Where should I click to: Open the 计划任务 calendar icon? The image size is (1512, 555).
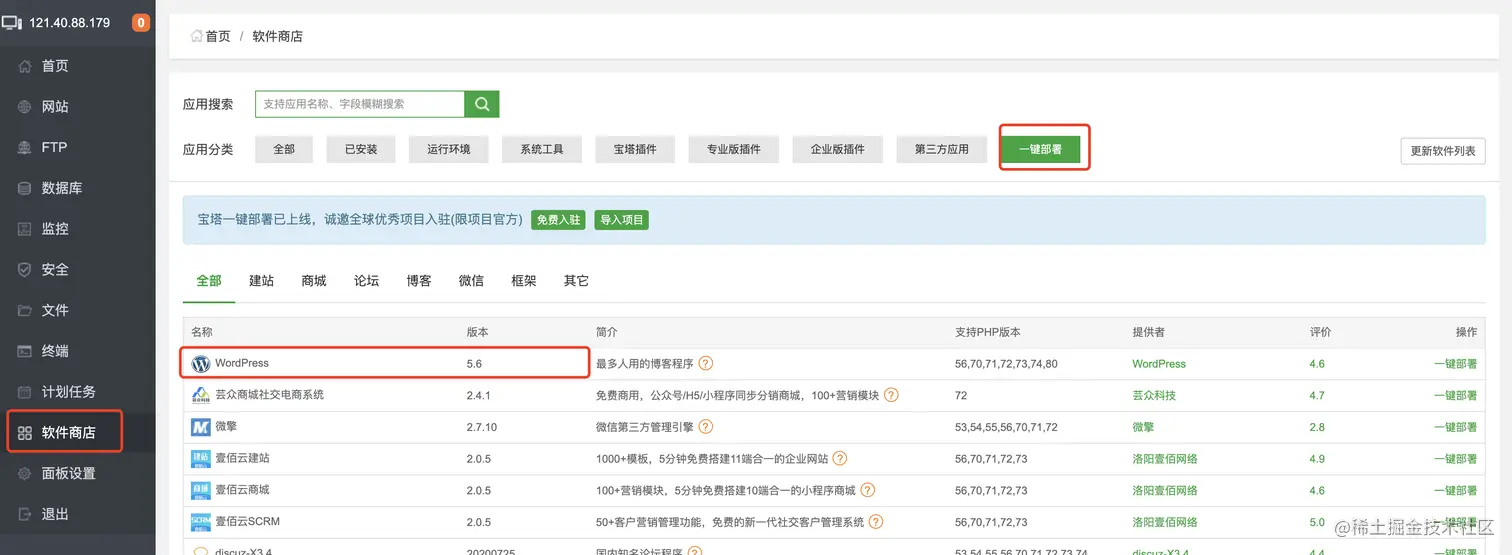(26, 392)
